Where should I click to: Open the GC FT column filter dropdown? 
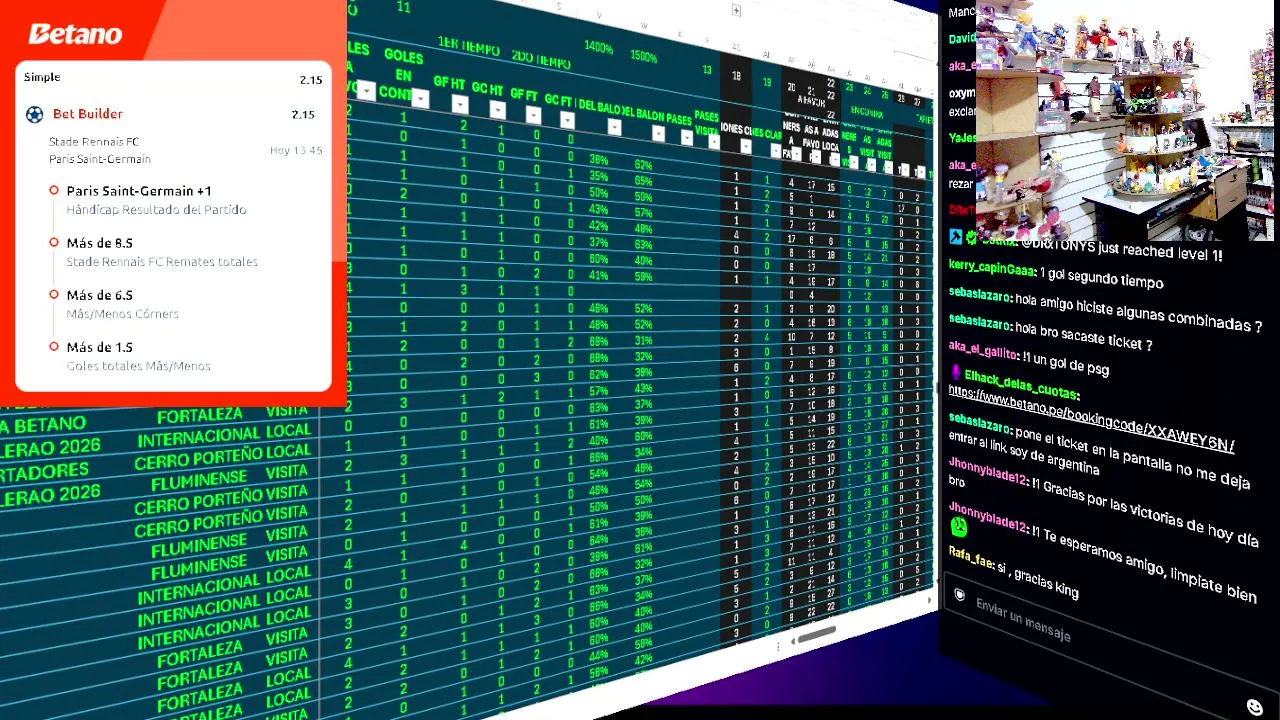coord(567,121)
